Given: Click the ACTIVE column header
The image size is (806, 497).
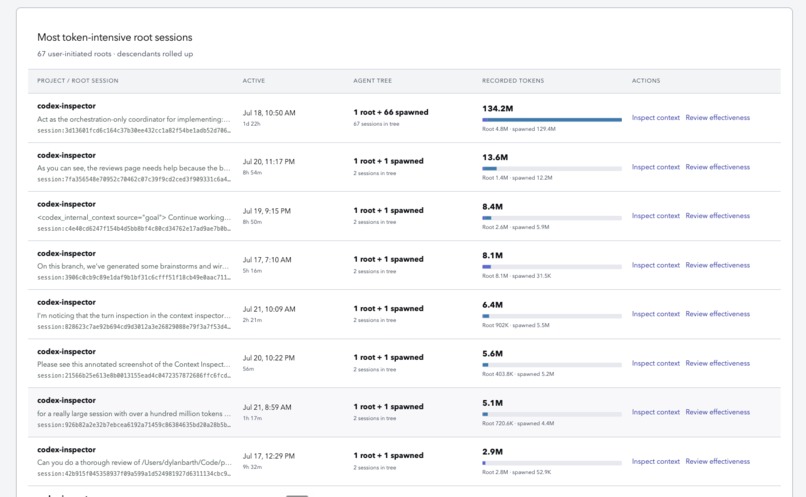Looking at the screenshot, I should click(x=254, y=81).
